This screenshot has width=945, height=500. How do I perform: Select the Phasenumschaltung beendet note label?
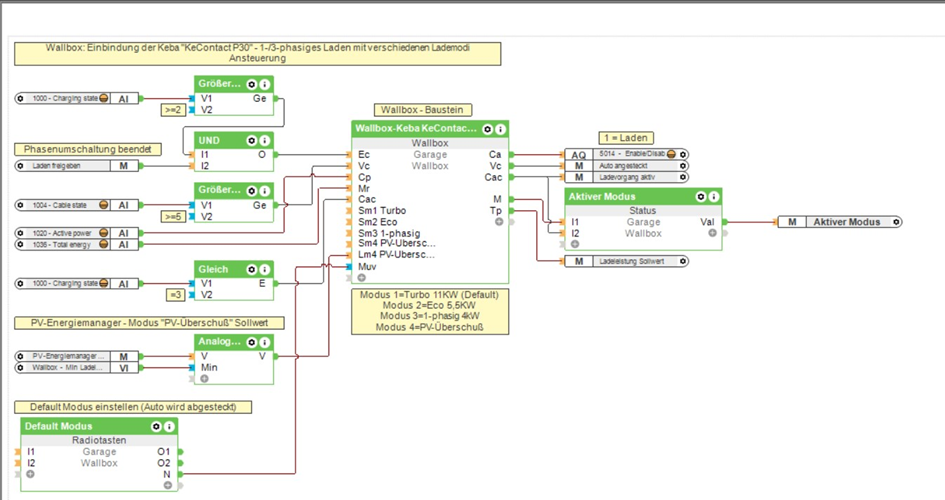(86, 149)
